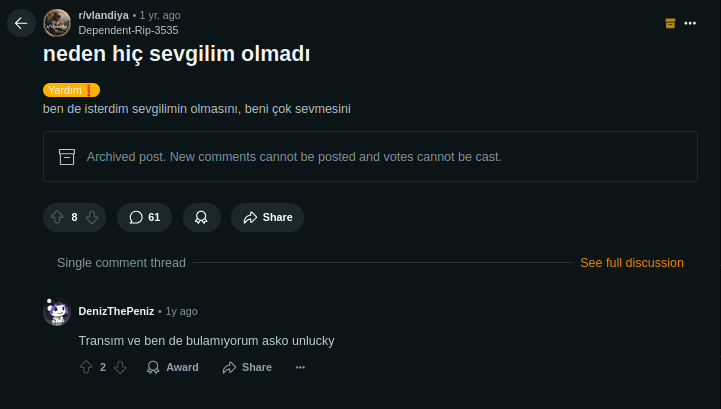
Task: Open the post's three-dot options menu
Action: (x=690, y=23)
